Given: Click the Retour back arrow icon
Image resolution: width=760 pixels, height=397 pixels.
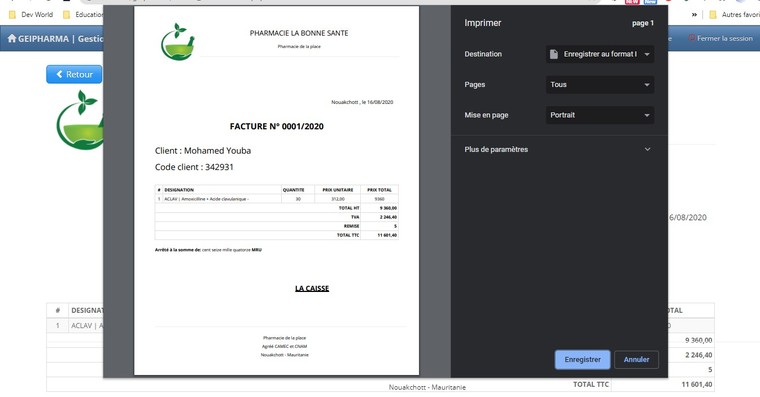Looking at the screenshot, I should click(x=60, y=74).
